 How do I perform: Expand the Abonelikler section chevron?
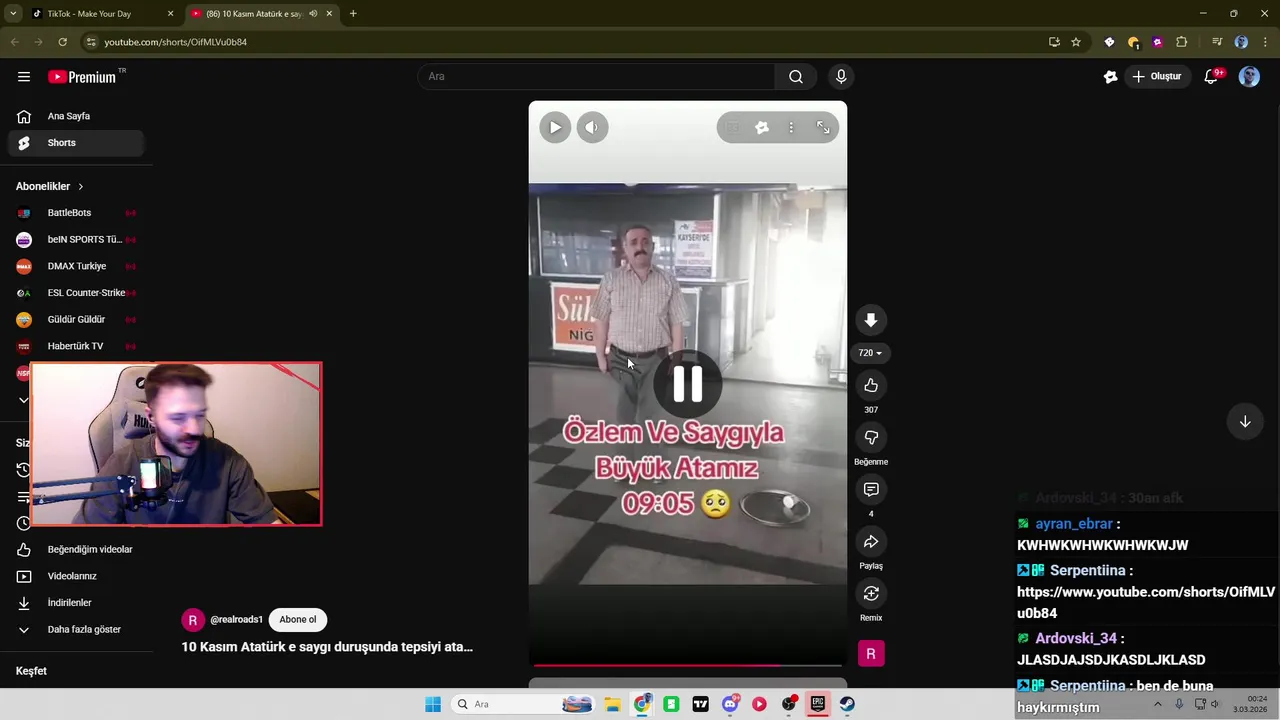pos(81,187)
